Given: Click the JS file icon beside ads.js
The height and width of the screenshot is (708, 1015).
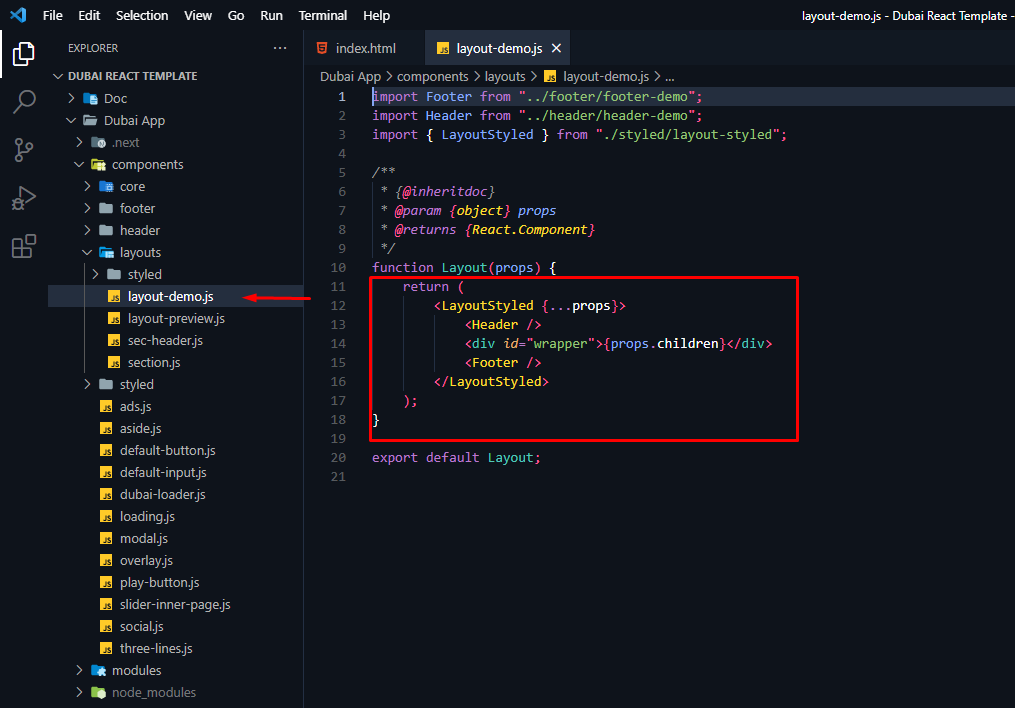Looking at the screenshot, I should [106, 406].
